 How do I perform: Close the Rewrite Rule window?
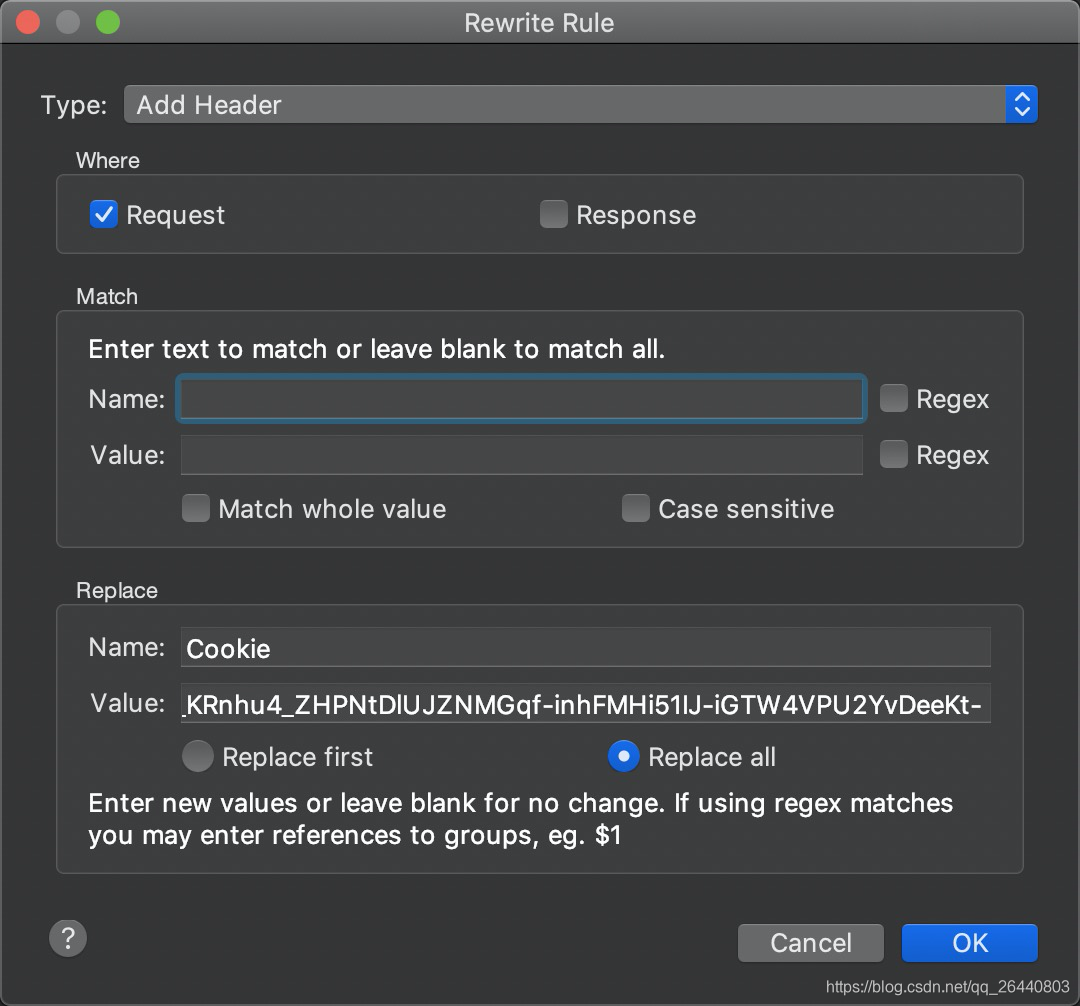point(28,22)
